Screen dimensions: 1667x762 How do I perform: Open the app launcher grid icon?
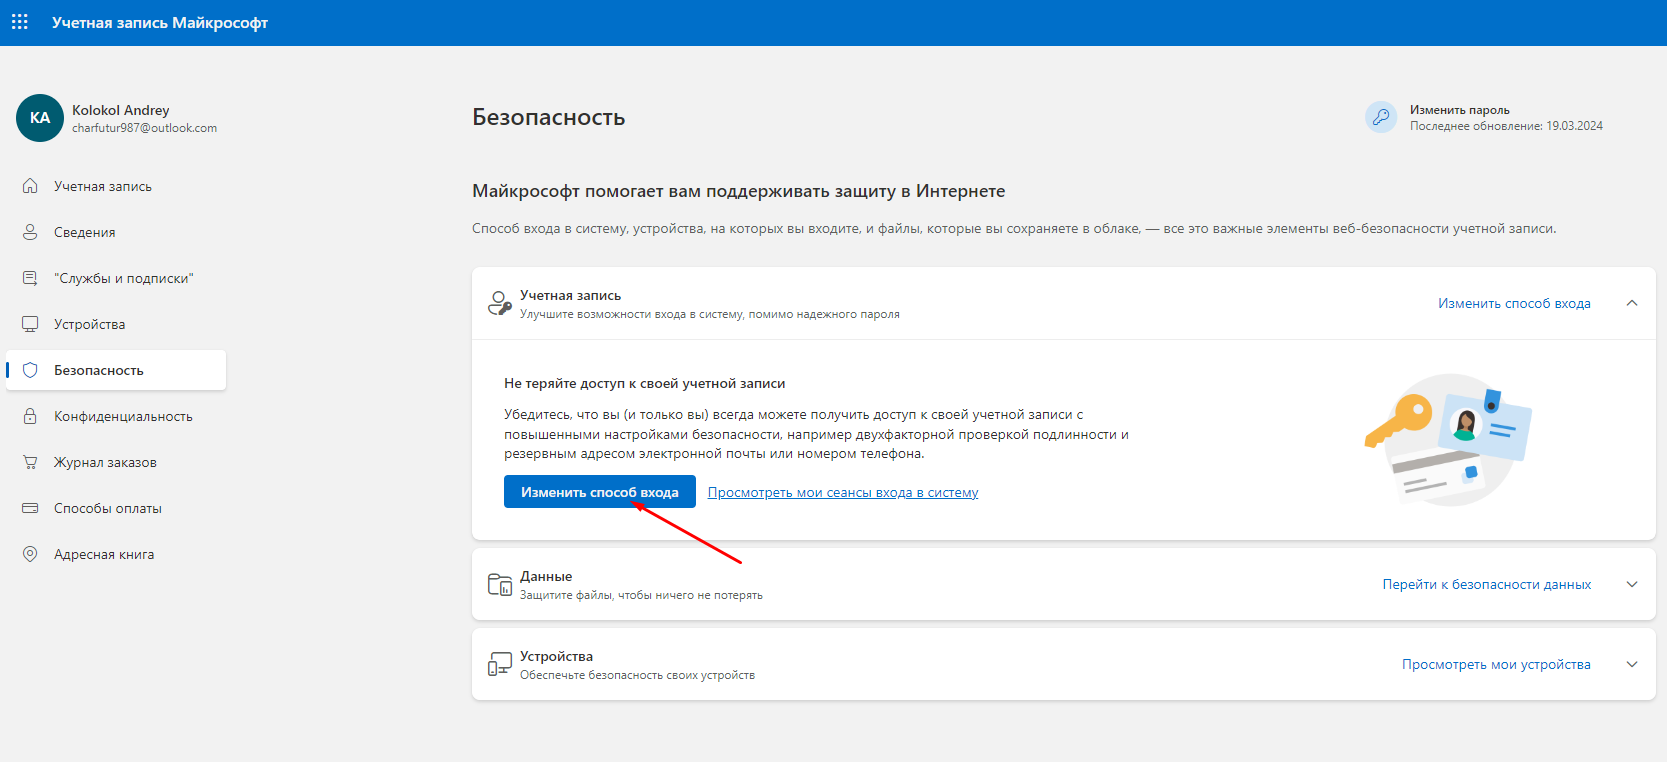20,22
